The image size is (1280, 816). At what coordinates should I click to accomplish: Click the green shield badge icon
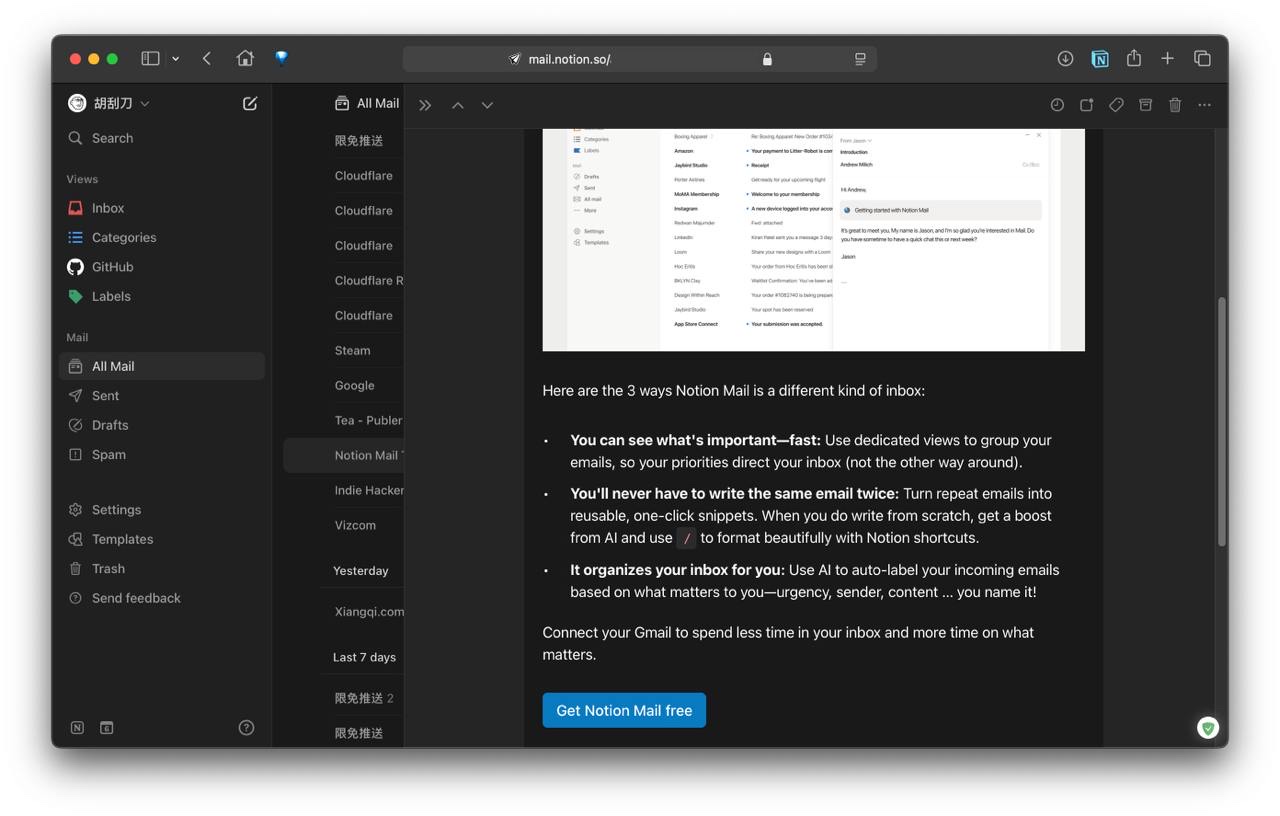pos(1208,728)
